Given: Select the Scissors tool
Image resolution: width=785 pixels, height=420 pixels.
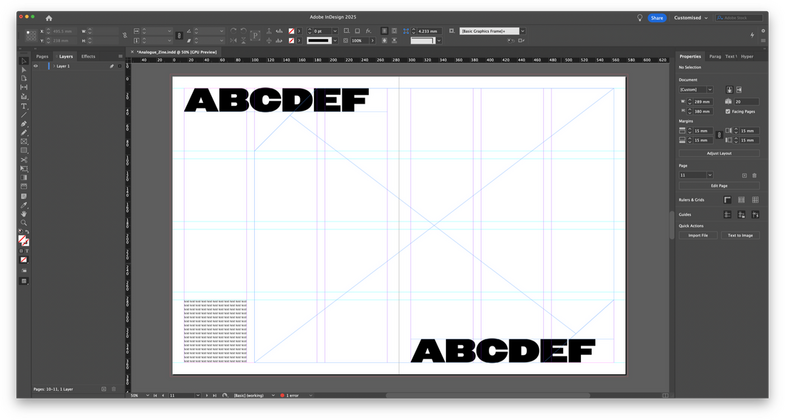Looking at the screenshot, I should [24, 159].
